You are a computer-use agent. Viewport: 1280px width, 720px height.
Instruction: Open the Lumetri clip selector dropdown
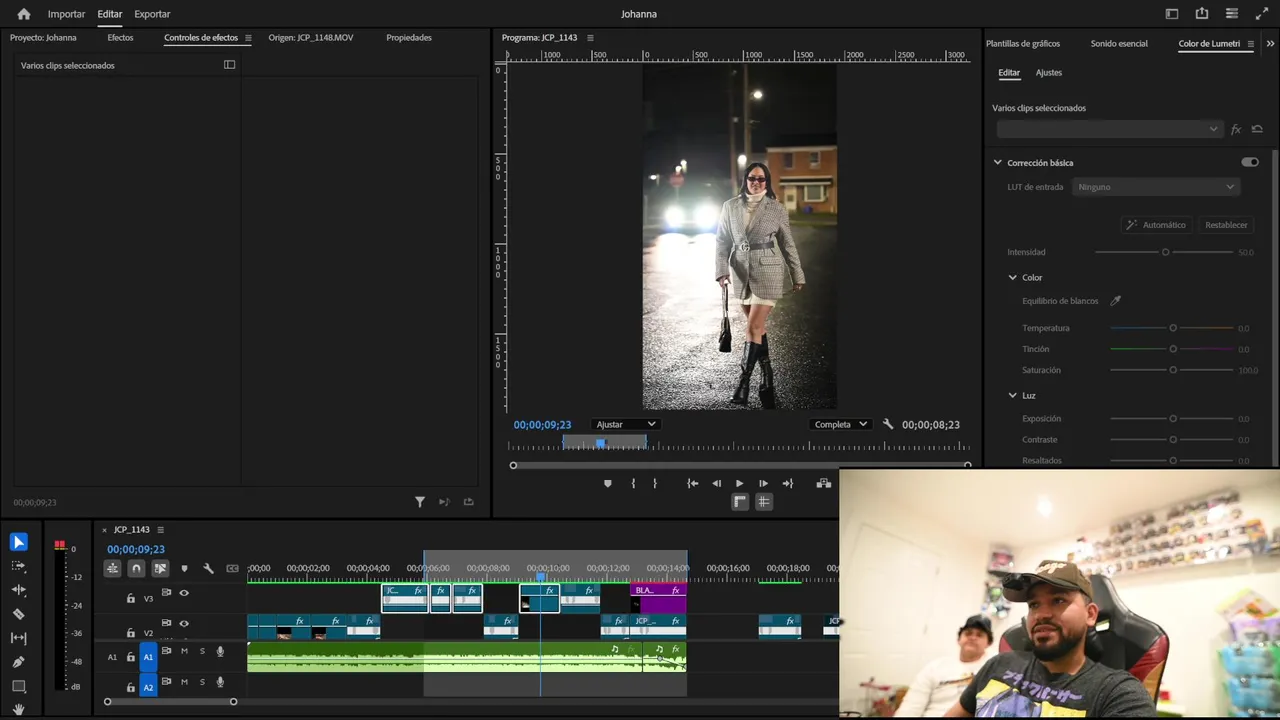(1109, 129)
